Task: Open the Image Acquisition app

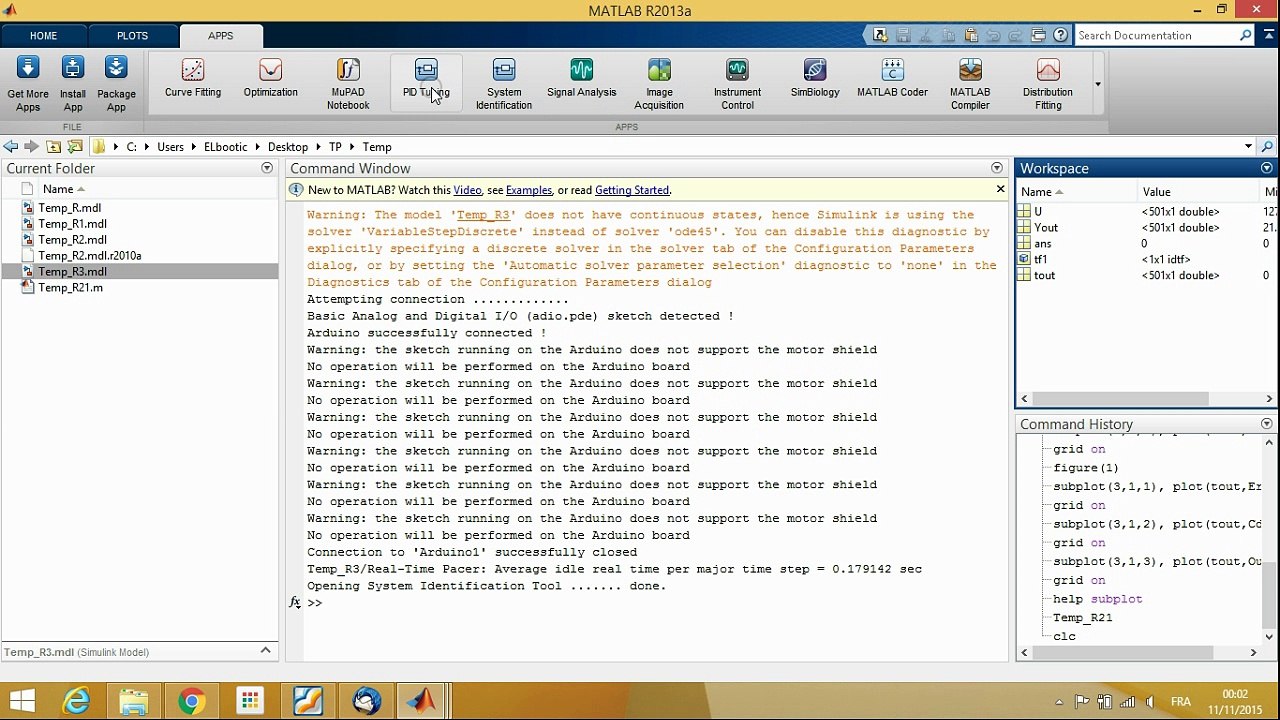Action: point(659,84)
